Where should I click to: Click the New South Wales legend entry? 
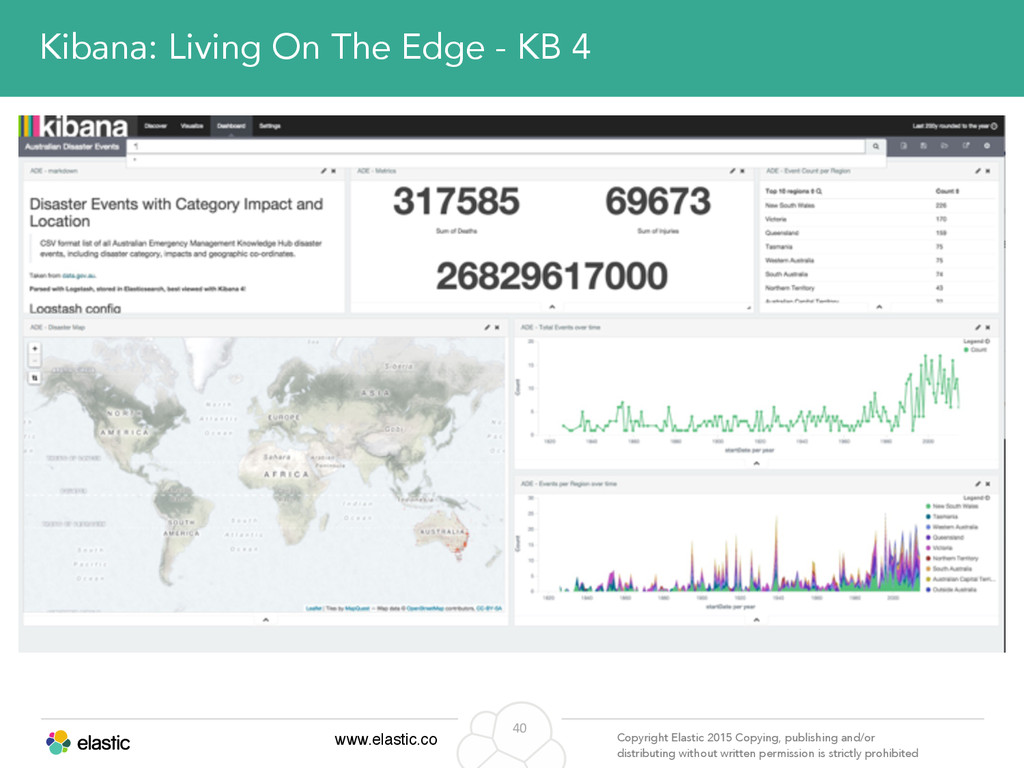(x=952, y=506)
